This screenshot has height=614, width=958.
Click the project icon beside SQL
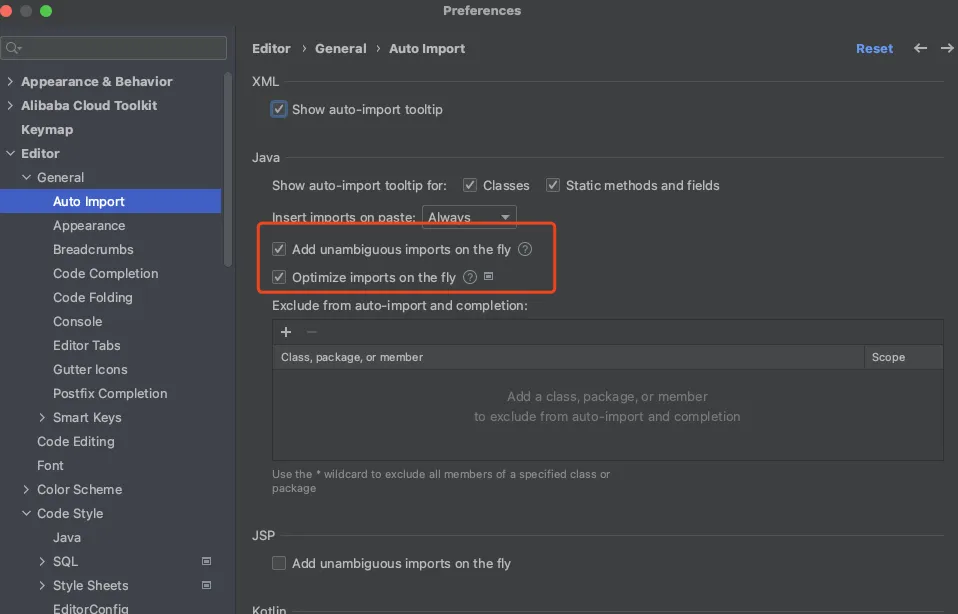click(x=207, y=562)
